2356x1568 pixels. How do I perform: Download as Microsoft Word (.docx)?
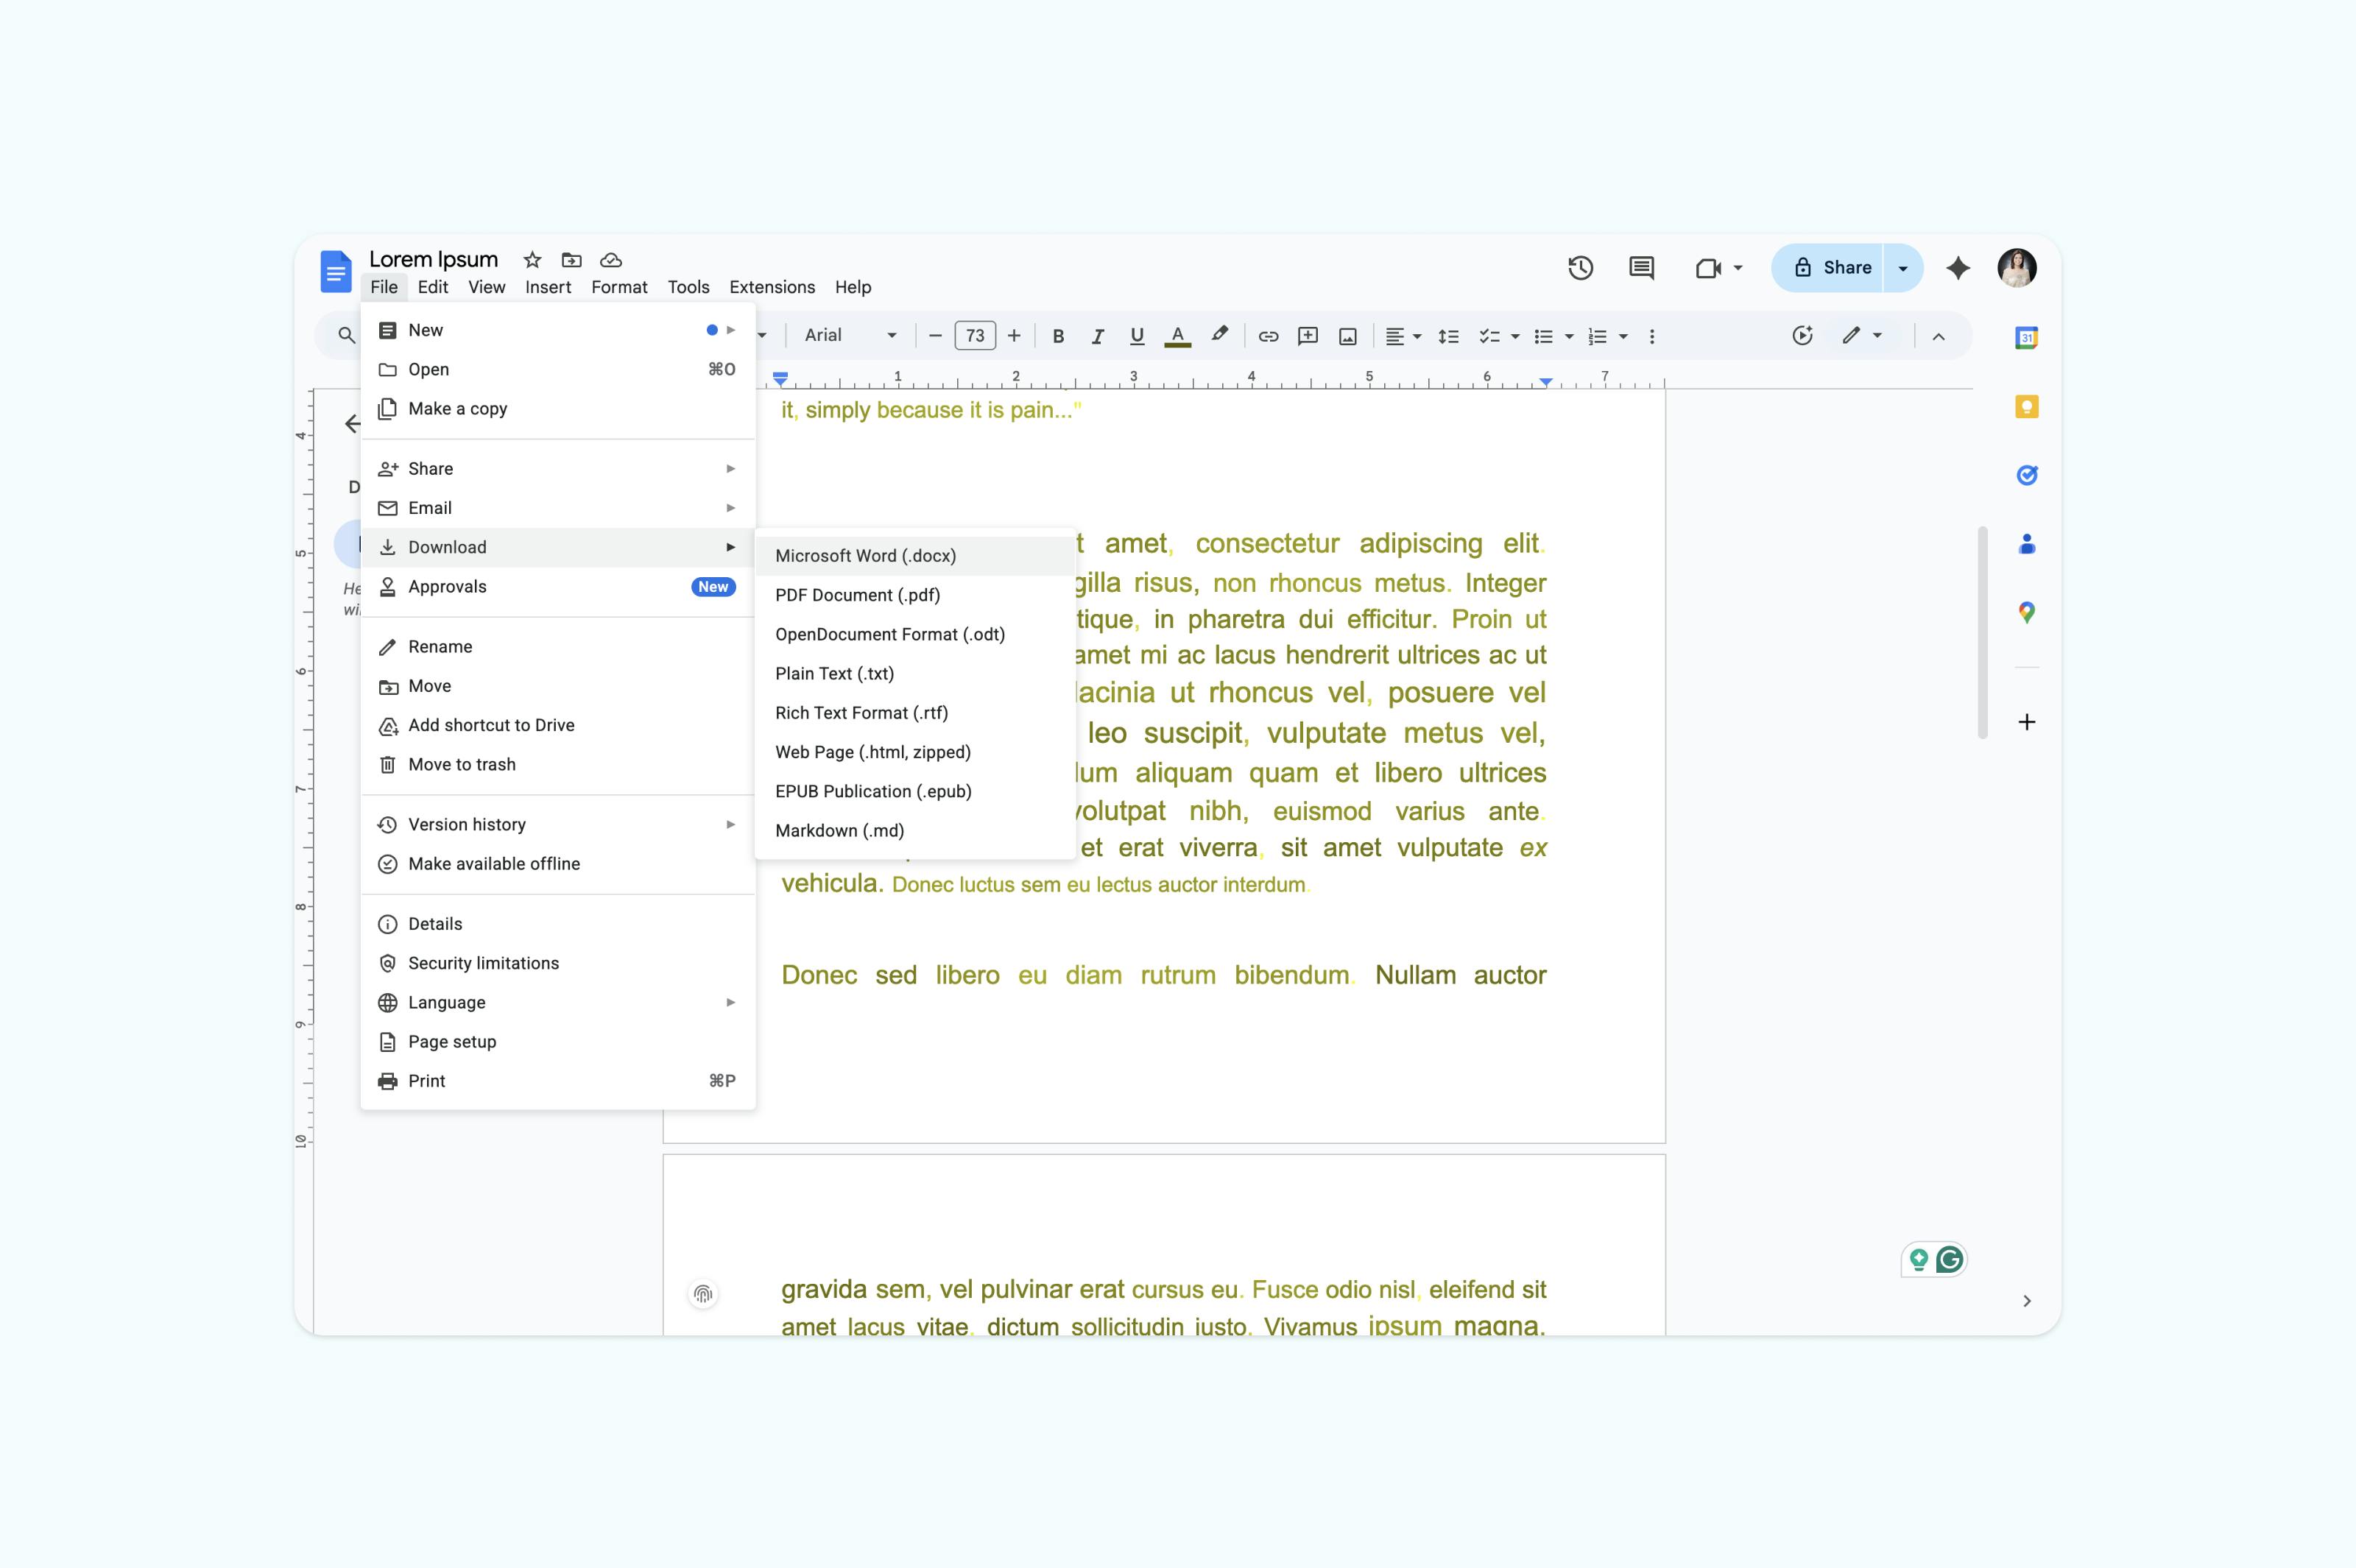tap(864, 555)
